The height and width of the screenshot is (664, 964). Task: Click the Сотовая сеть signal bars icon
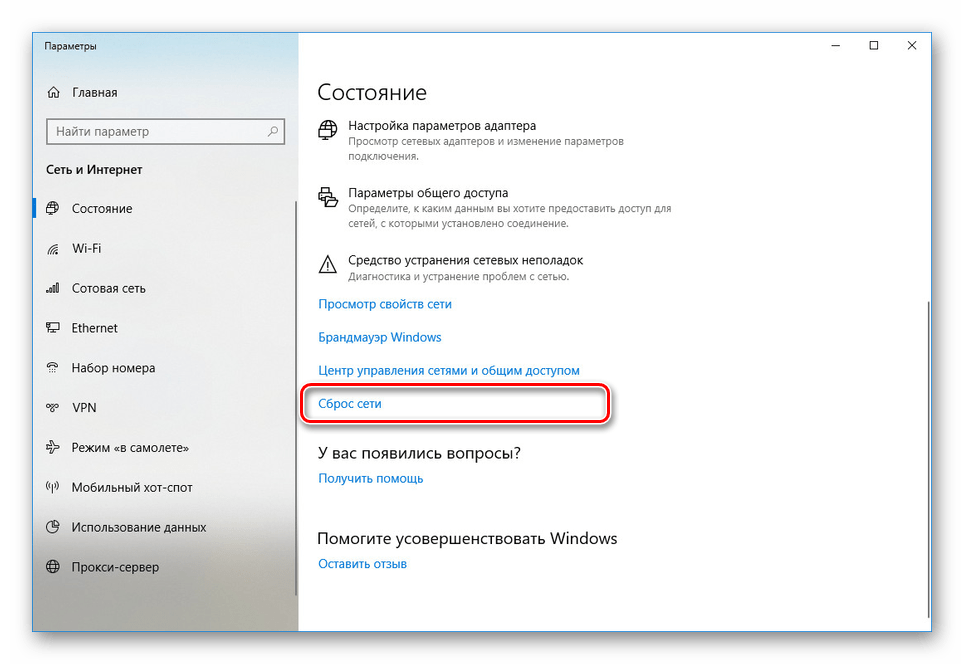53,288
